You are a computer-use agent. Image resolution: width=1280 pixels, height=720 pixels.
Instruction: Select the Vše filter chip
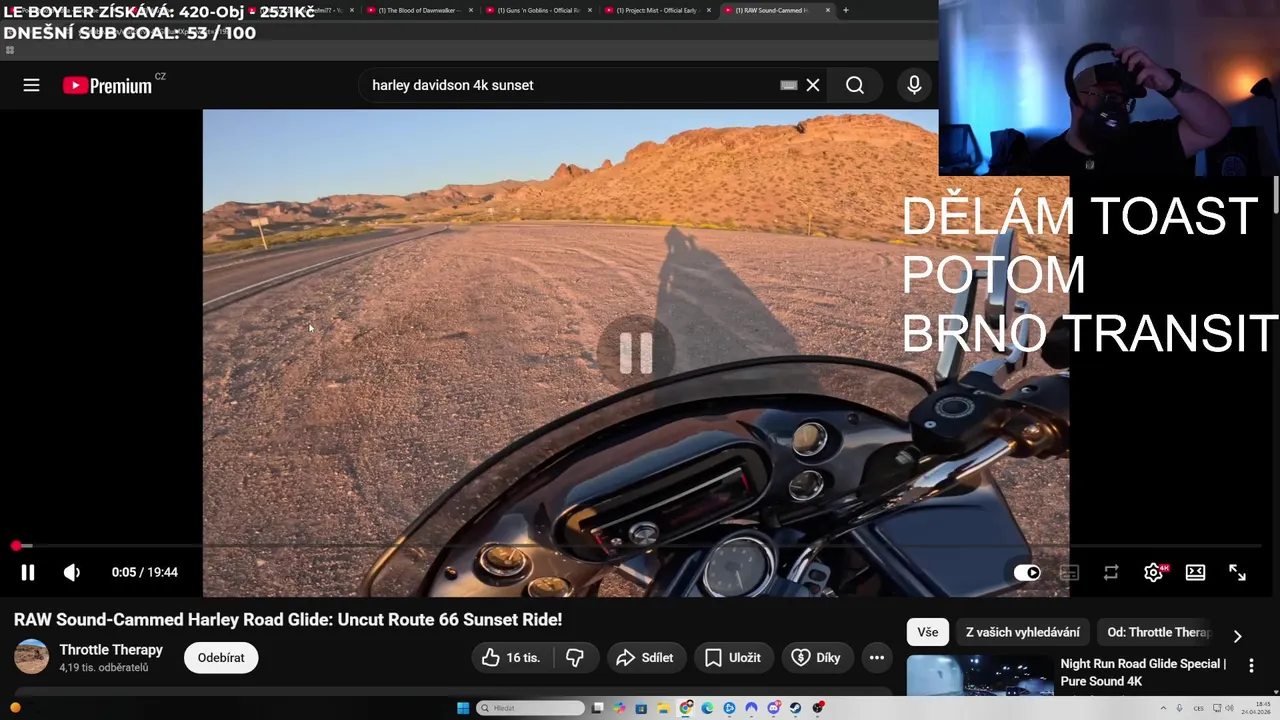coord(928,632)
